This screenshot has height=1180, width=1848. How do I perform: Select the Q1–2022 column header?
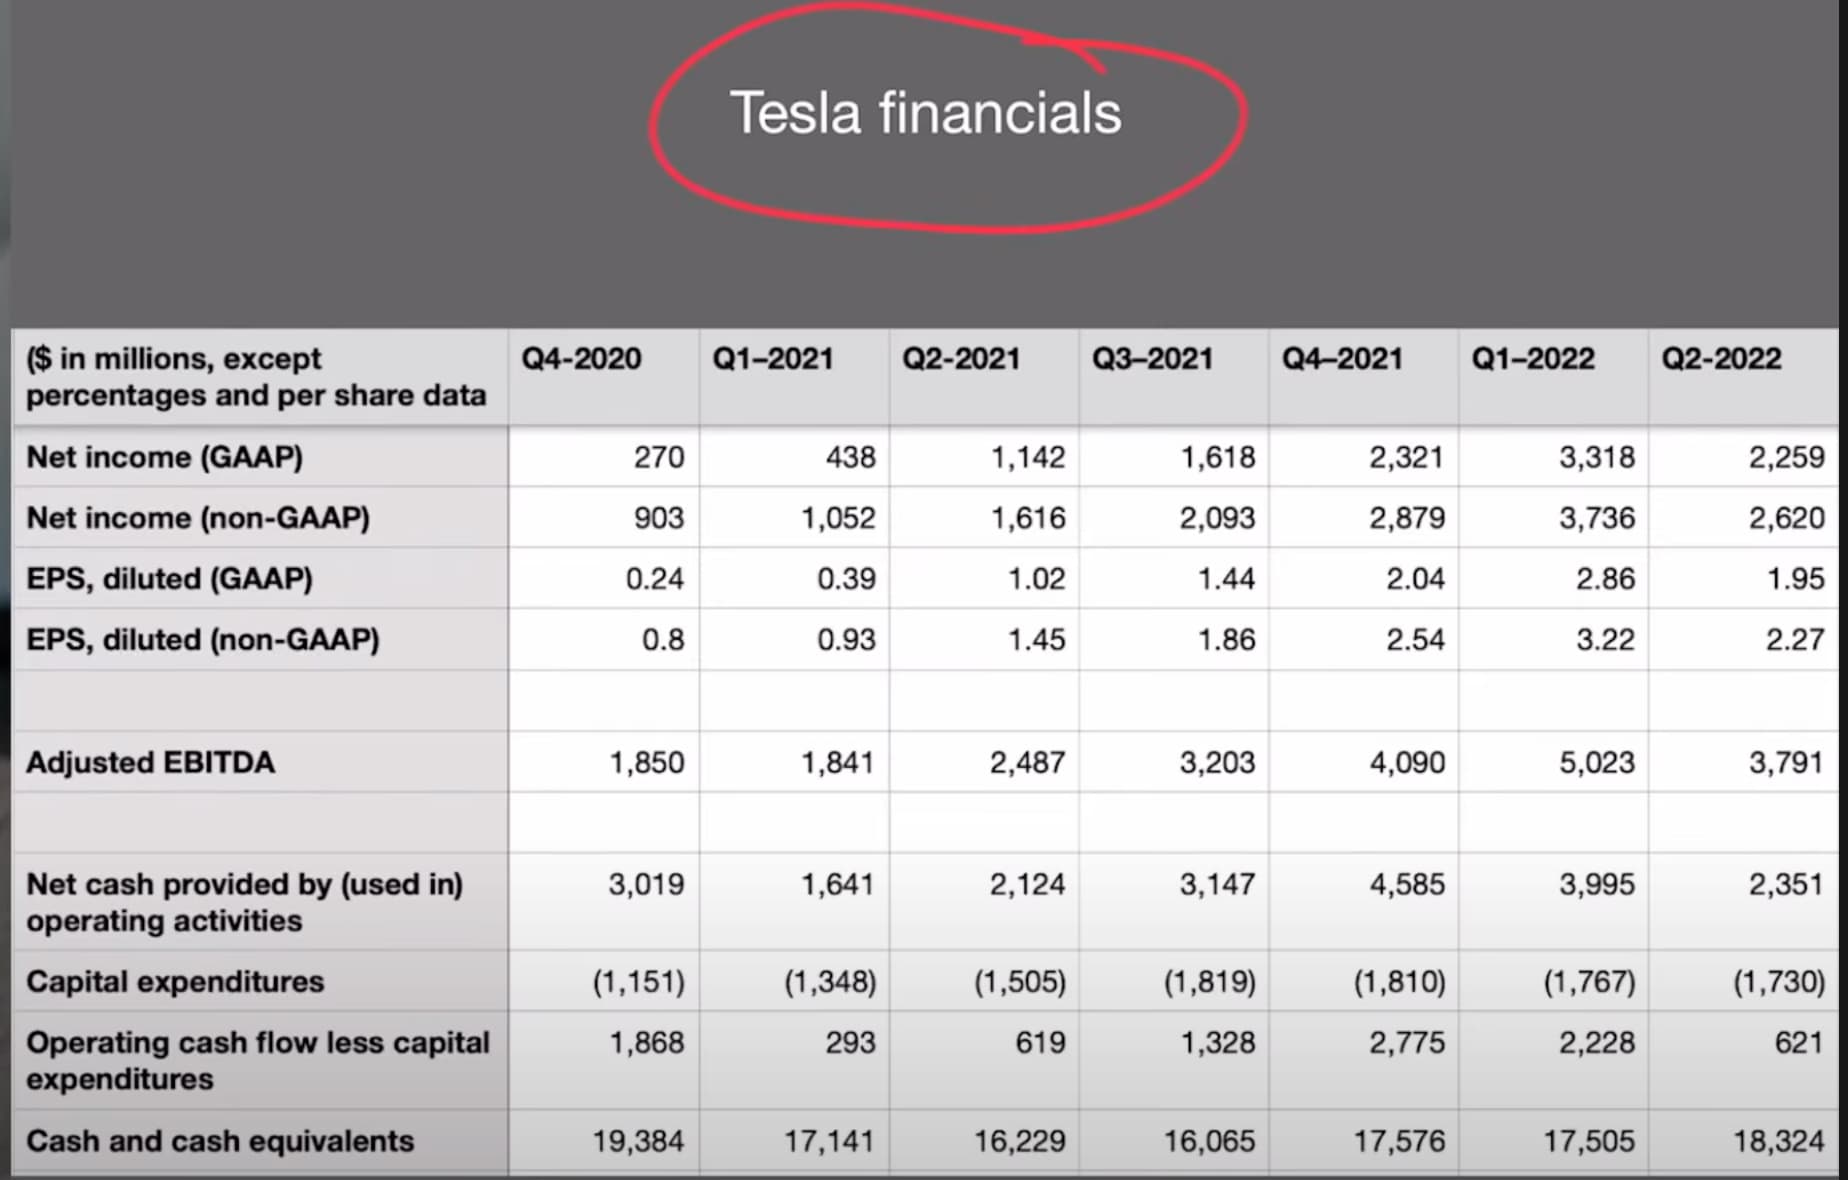[1532, 359]
